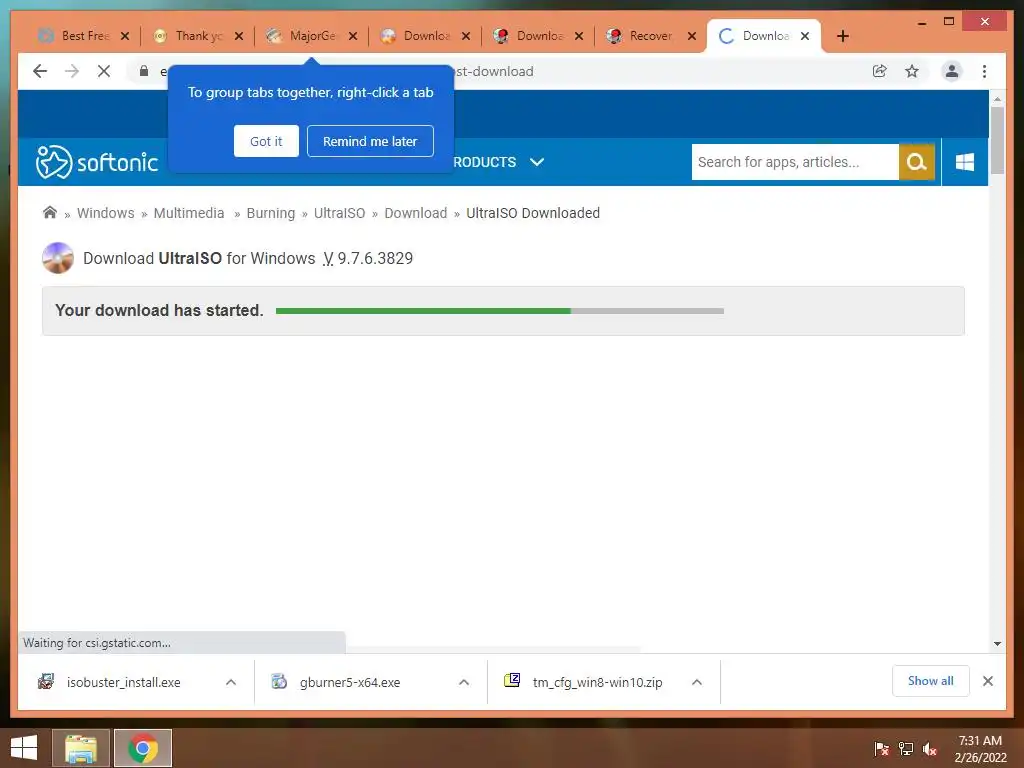The width and height of the screenshot is (1024, 768).
Task: Click the scrollbar down arrow
Action: [997, 644]
